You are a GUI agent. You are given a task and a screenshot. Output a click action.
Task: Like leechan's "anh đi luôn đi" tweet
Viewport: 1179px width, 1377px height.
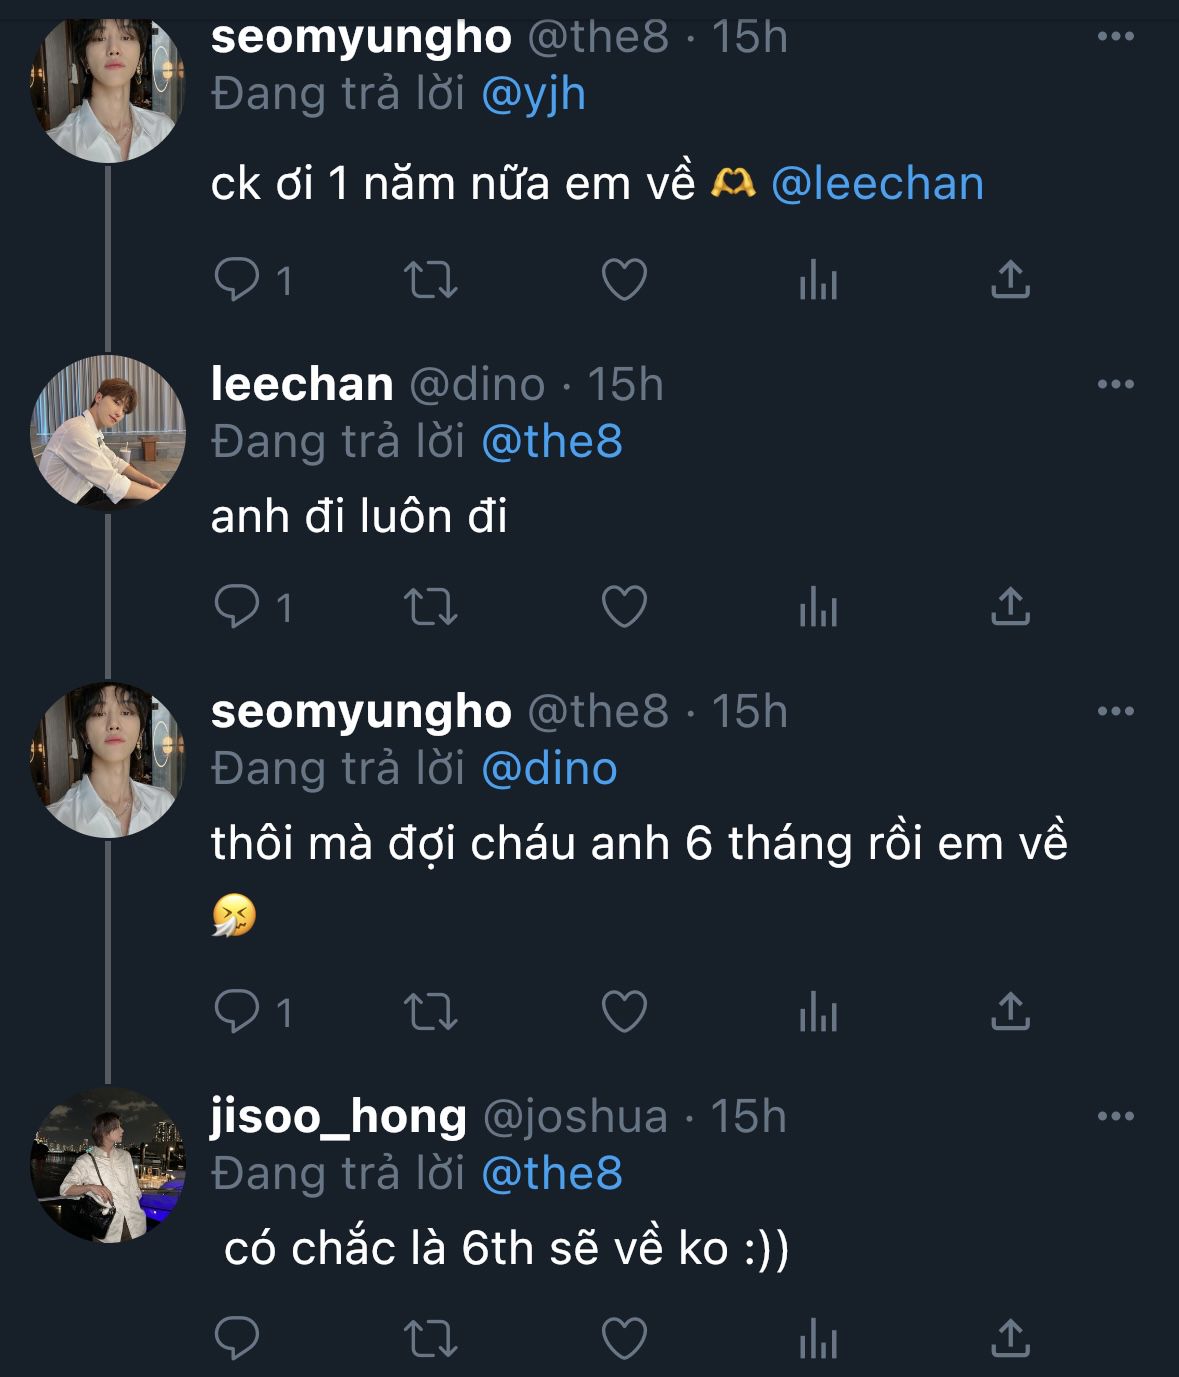pyautogui.click(x=624, y=607)
